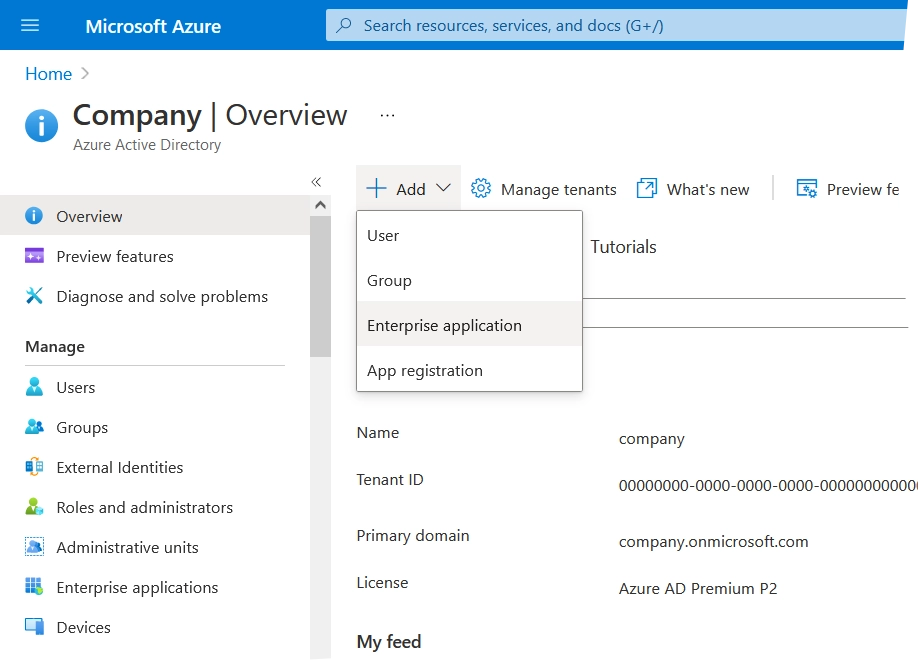Collapse the Add dropdown chevron
Image resolution: width=918 pixels, height=662 pixels.
(444, 188)
